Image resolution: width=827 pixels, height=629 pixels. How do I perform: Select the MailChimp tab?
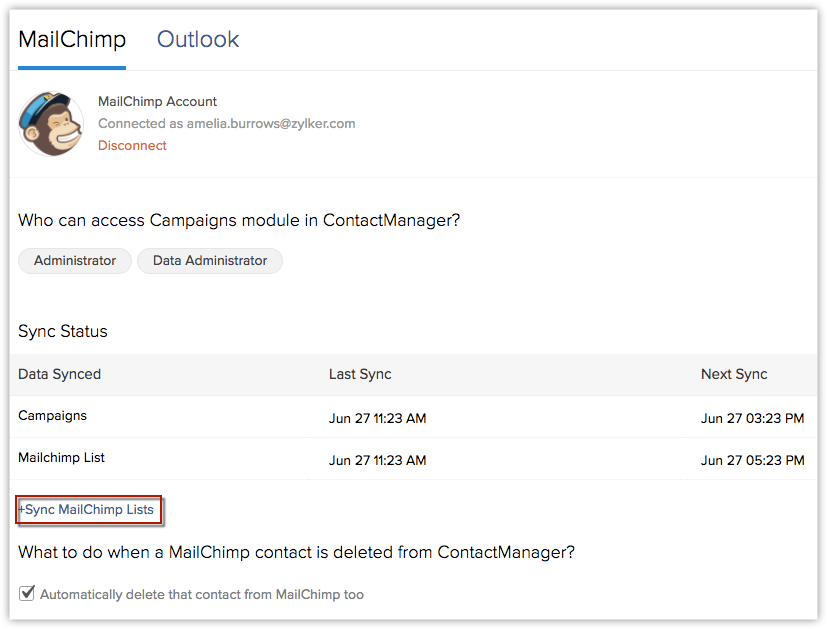pyautogui.click(x=72, y=40)
